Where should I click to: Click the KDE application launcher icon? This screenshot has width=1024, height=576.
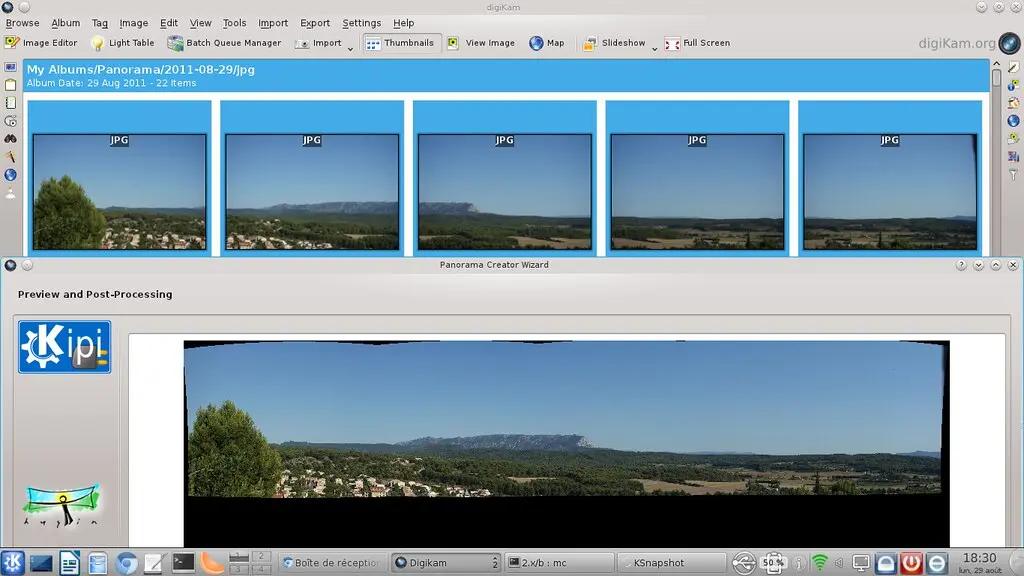12,563
